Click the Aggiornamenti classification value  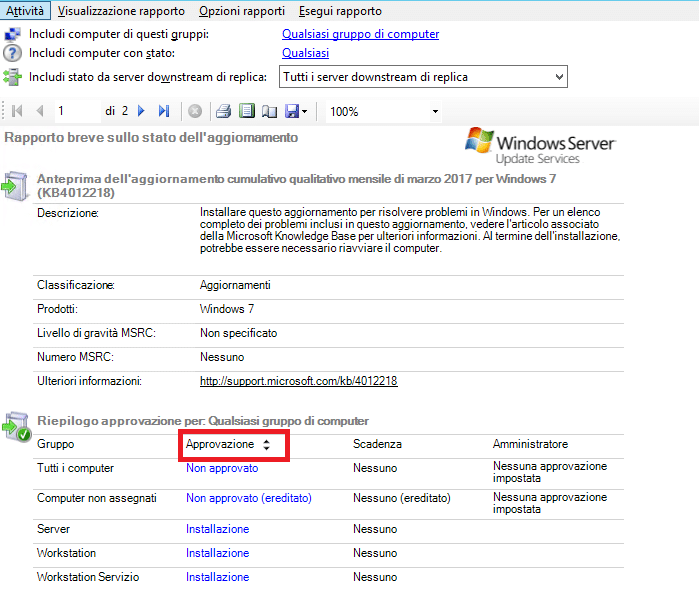(x=235, y=285)
